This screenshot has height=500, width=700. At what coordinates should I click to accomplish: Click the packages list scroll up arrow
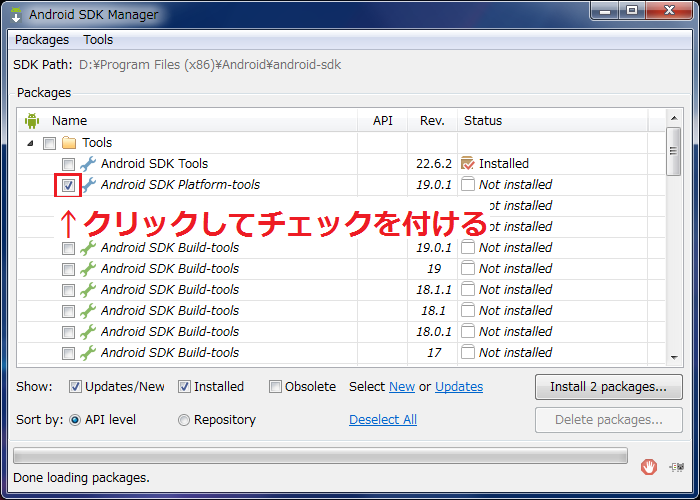coord(674,118)
